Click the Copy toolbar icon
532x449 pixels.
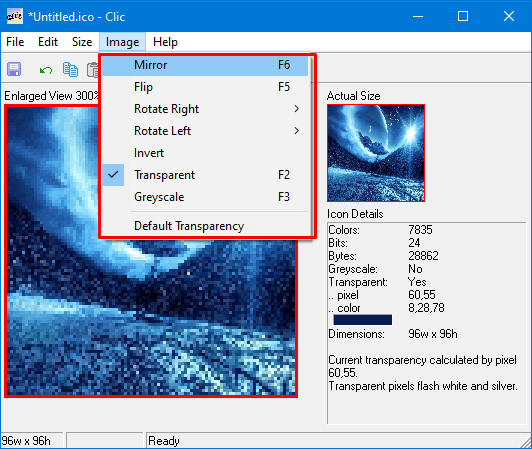tap(70, 70)
